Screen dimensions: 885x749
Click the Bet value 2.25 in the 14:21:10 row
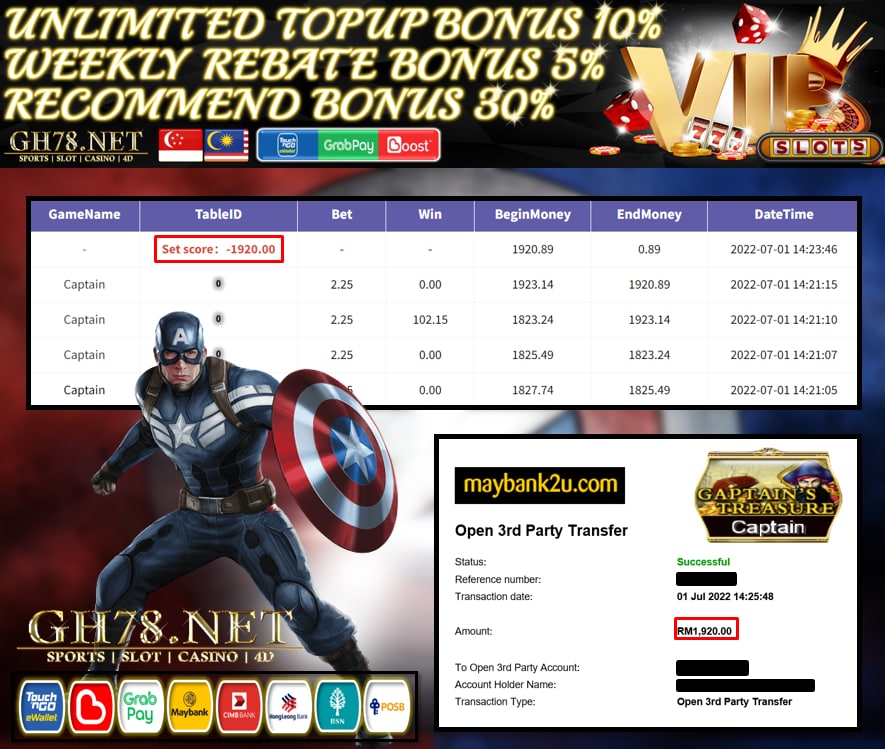pos(341,319)
